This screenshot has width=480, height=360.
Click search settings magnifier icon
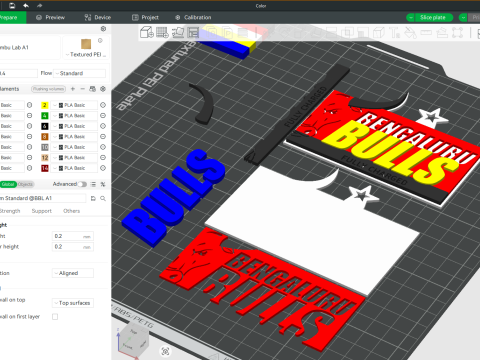[x=103, y=198]
